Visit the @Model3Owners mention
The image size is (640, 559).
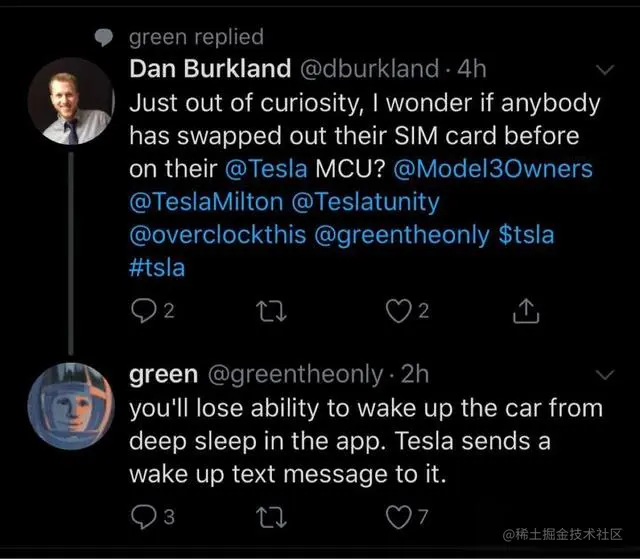pyautogui.click(x=495, y=168)
